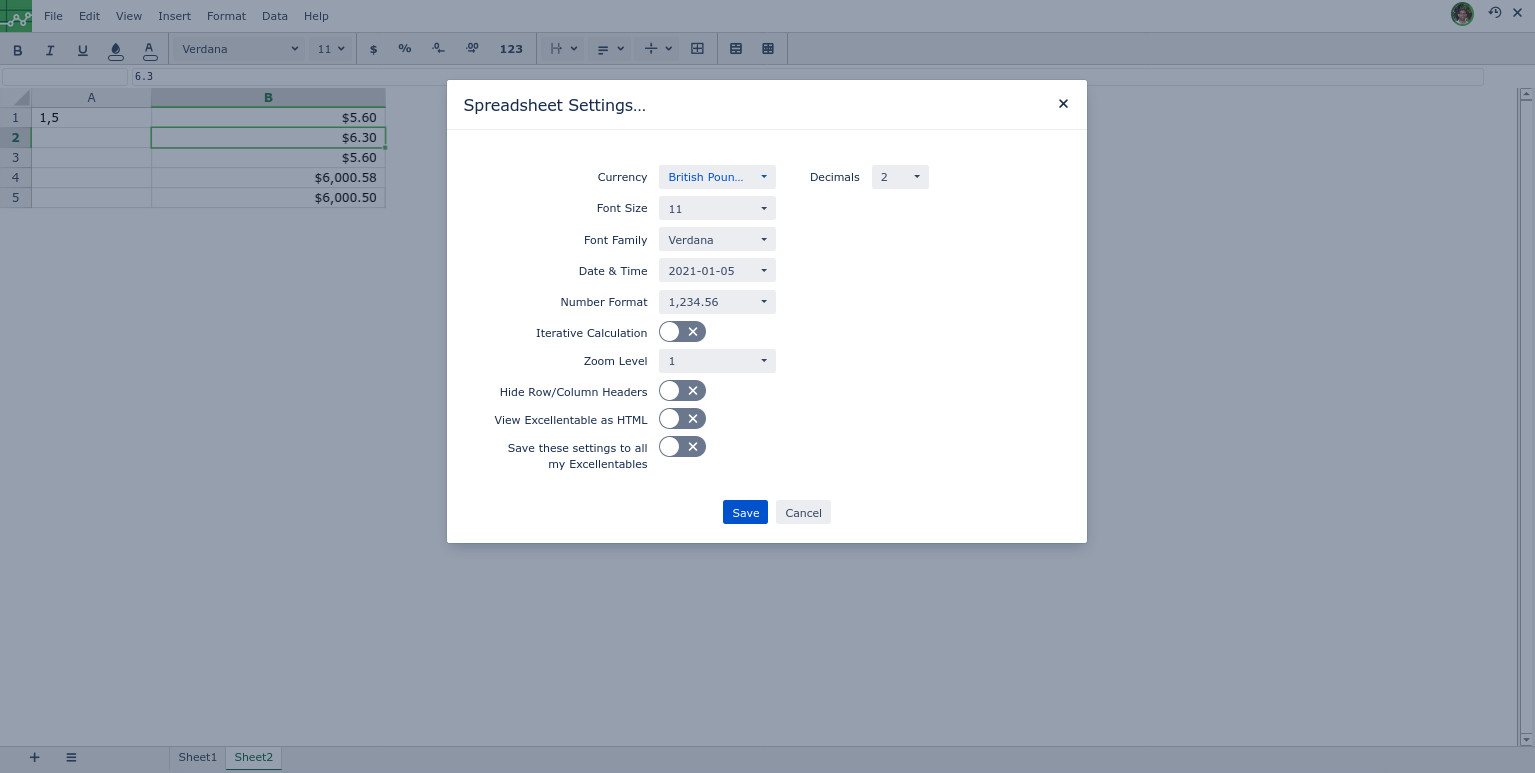The height and width of the screenshot is (773, 1535).
Task: Switch to the Sheet1 tab
Action: click(197, 758)
